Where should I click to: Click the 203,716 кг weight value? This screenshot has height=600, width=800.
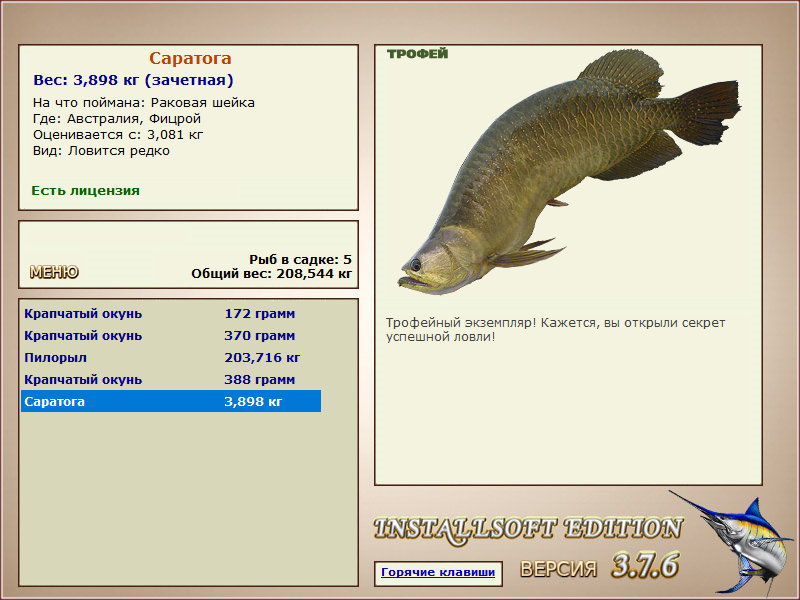point(262,358)
